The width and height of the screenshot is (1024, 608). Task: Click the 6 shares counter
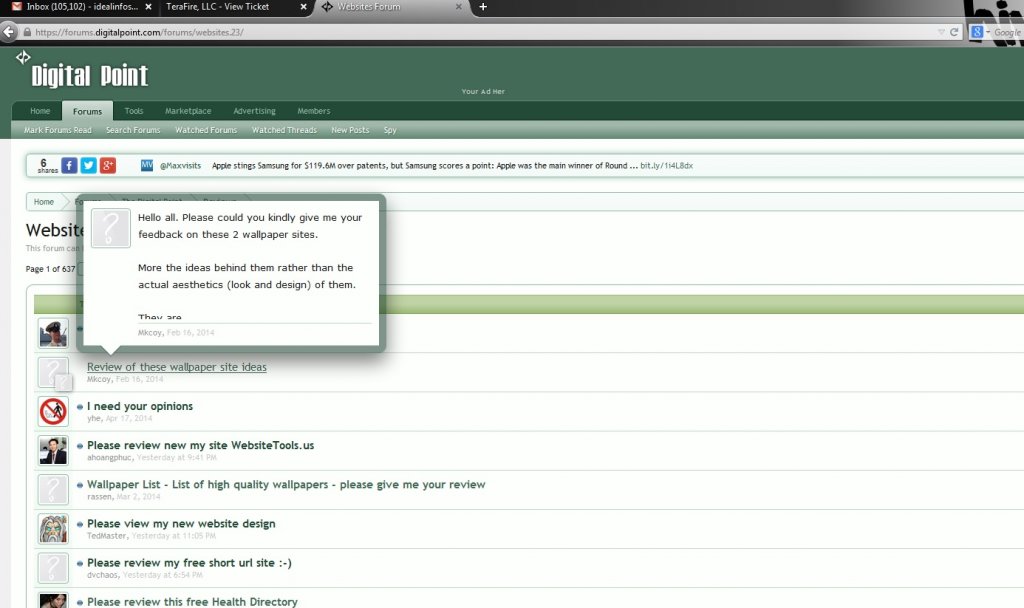(x=47, y=165)
